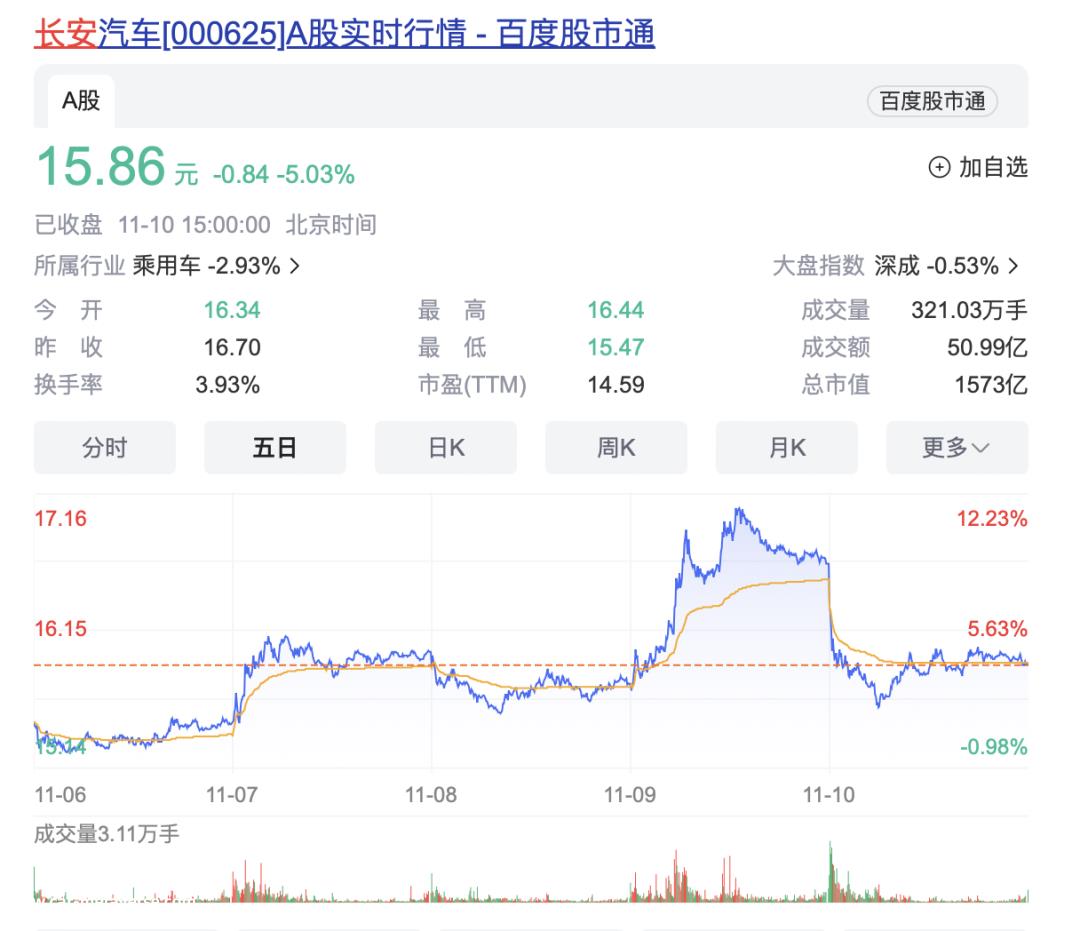
Task: Click the 已收盘 market status text
Action: point(68,224)
